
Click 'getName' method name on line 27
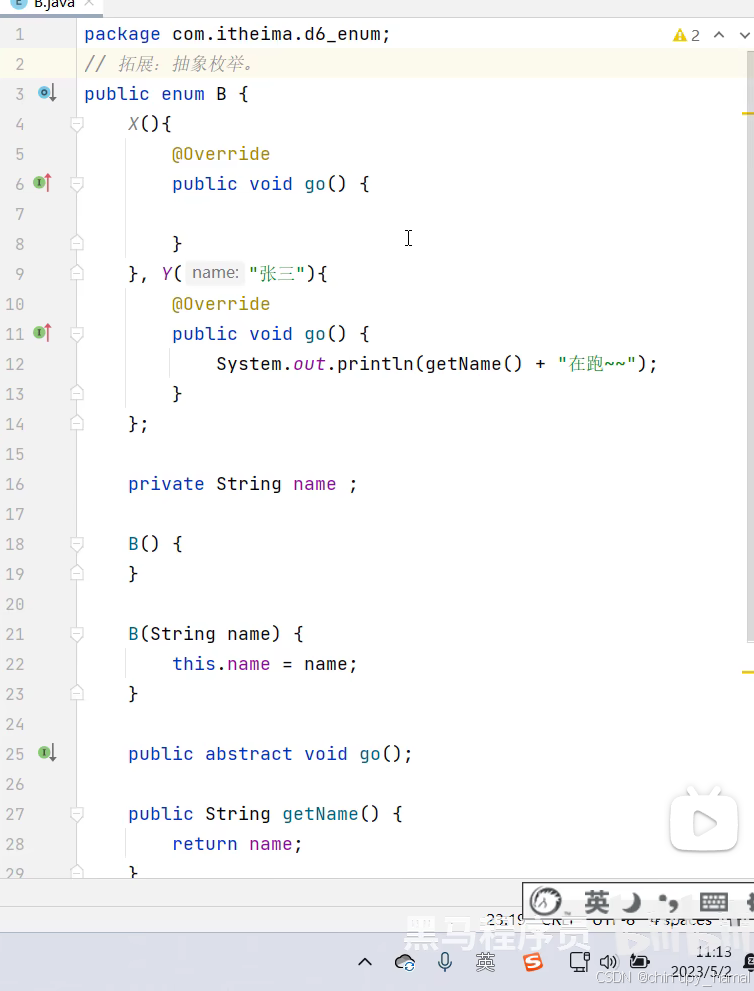pos(320,814)
